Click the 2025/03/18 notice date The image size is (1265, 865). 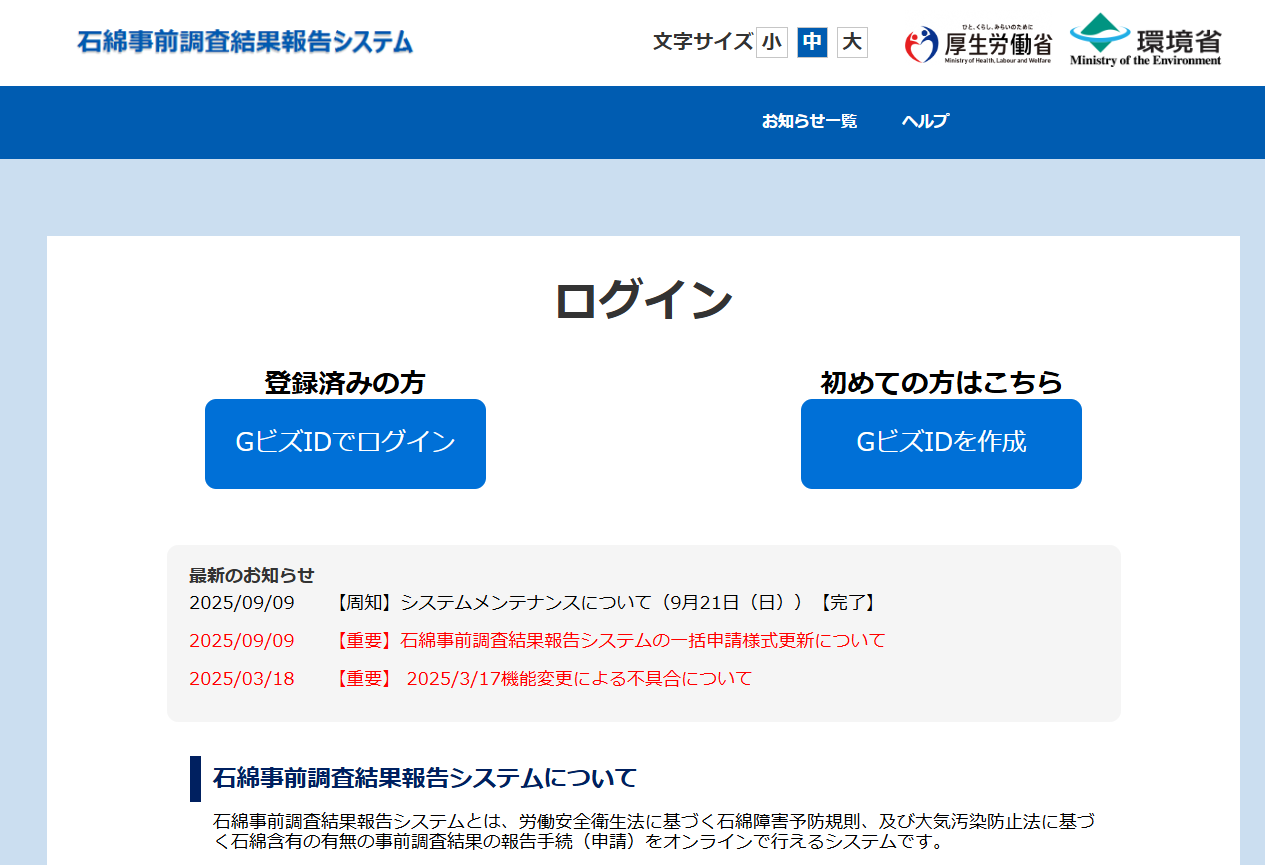242,678
